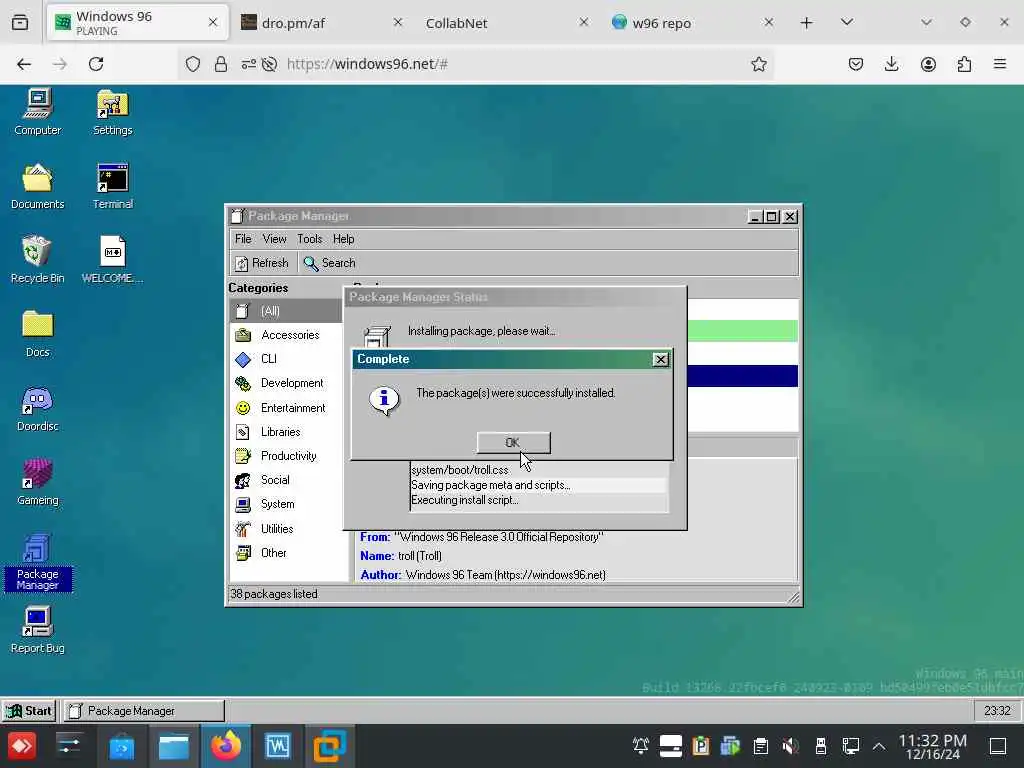Launch the Doordisc desktop shortcut
This screenshot has height=768, width=1024.
pos(37,408)
